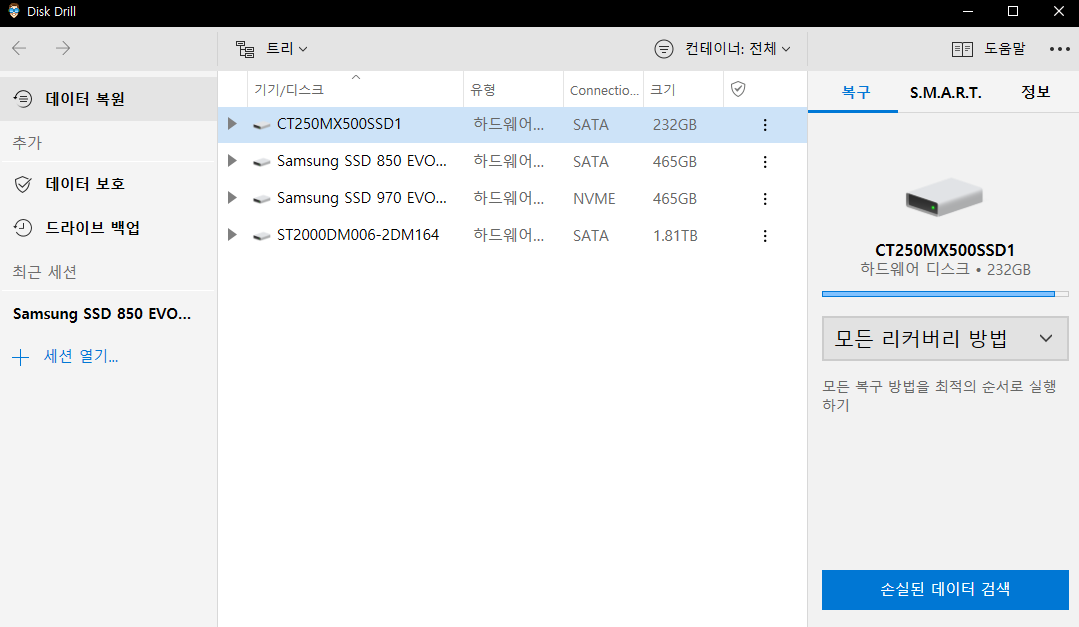This screenshot has width=1079, height=627.
Task: Switch to the 복구 tab
Action: 855,92
